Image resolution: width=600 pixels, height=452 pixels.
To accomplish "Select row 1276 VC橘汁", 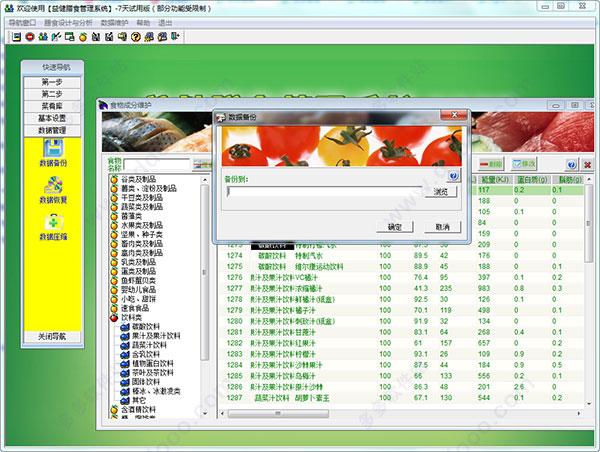I will (401, 277).
